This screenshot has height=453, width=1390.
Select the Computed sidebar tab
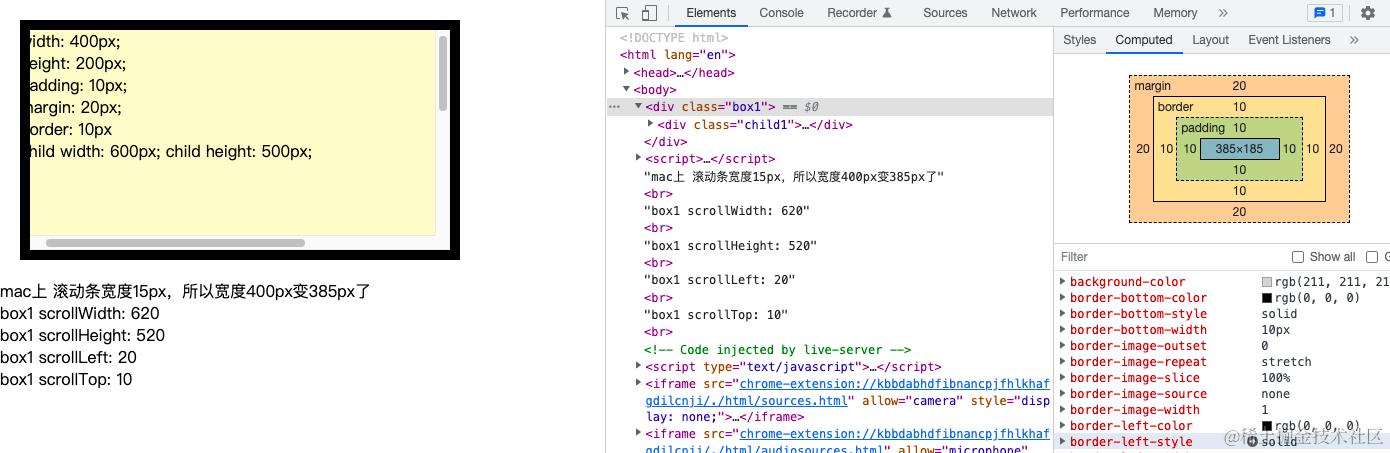click(x=1144, y=40)
